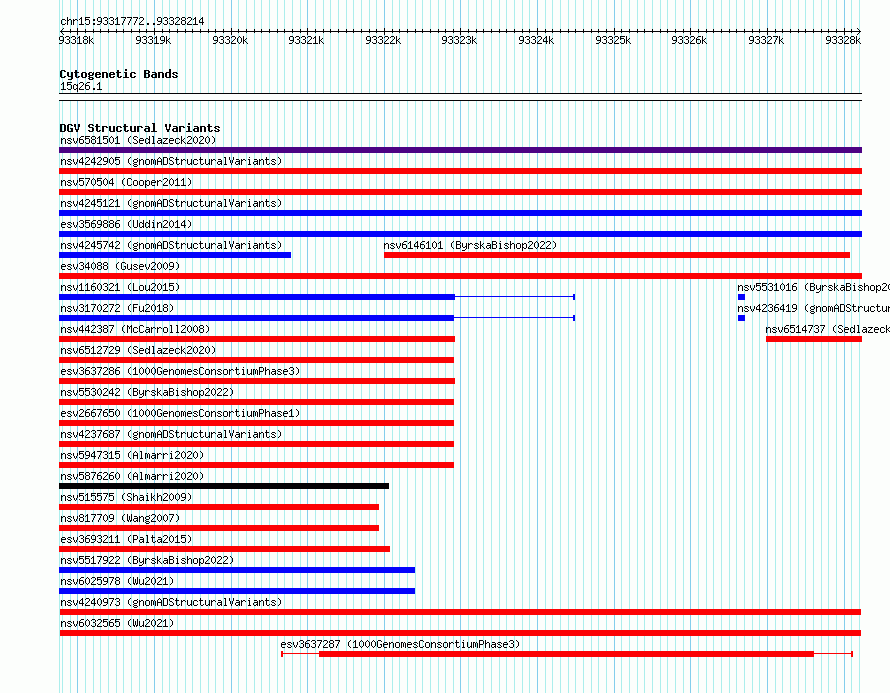Open the nsv4245742 (gnomADStructuralVariants) label
The height and width of the screenshot is (693, 890).
(x=171, y=245)
